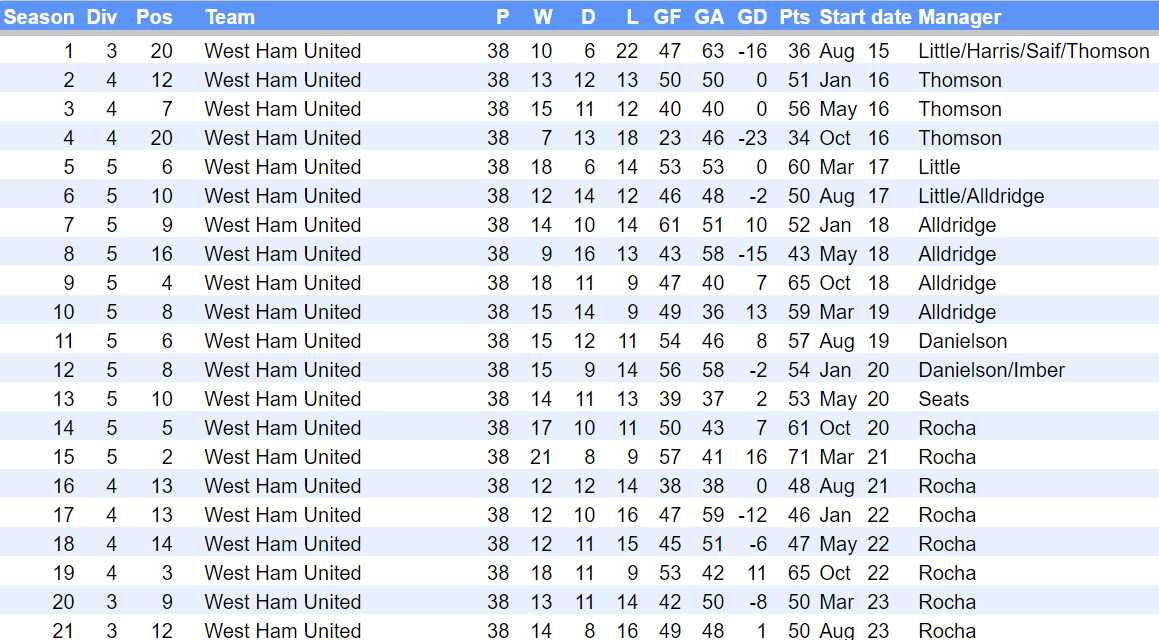
Task: Click the Div column header
Action: (x=102, y=17)
